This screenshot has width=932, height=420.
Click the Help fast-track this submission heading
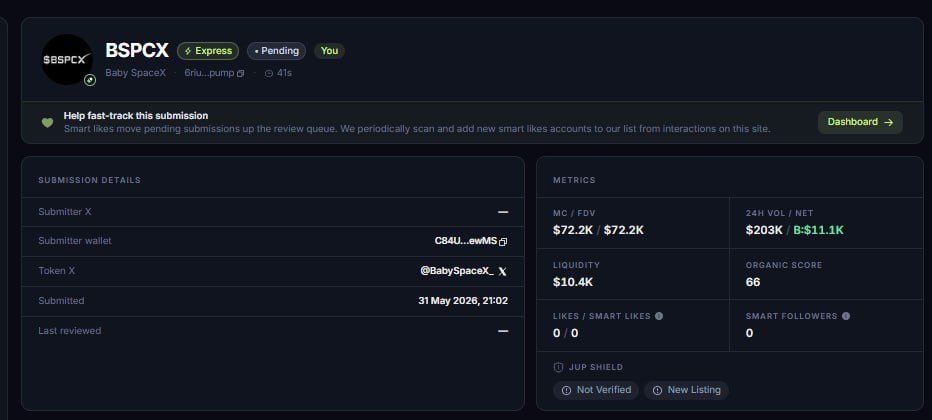(x=136, y=116)
